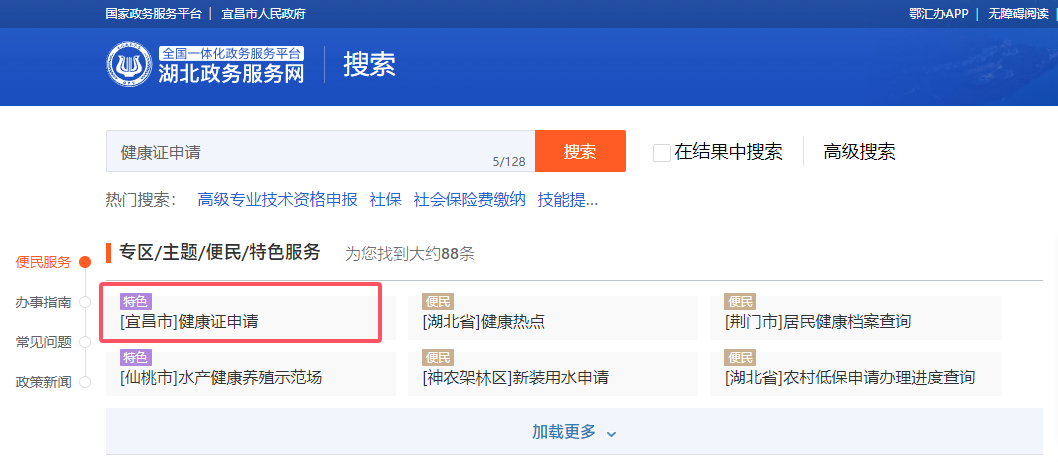Viewport: 1058px width, 462px height.
Task: Select the orange 便民服务 sidebar dot
Action: click(x=85, y=262)
